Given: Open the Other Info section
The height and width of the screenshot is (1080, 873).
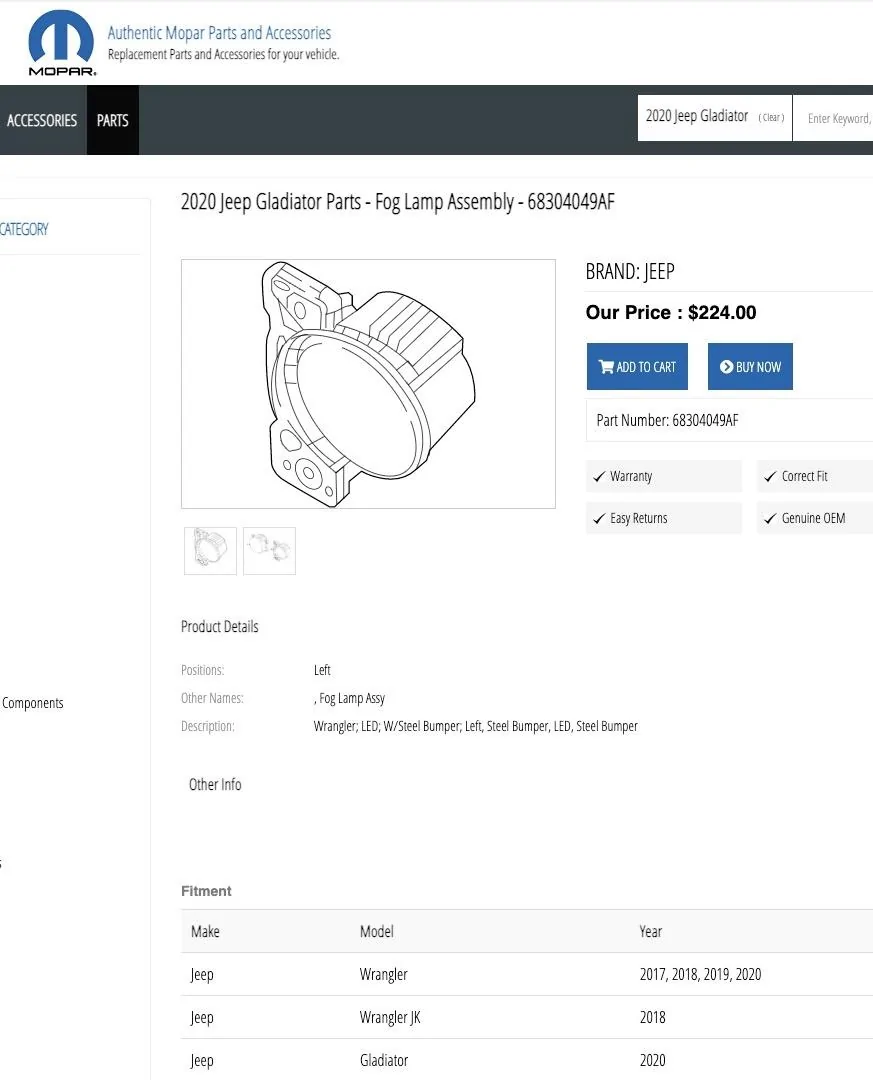Looking at the screenshot, I should [x=215, y=785].
